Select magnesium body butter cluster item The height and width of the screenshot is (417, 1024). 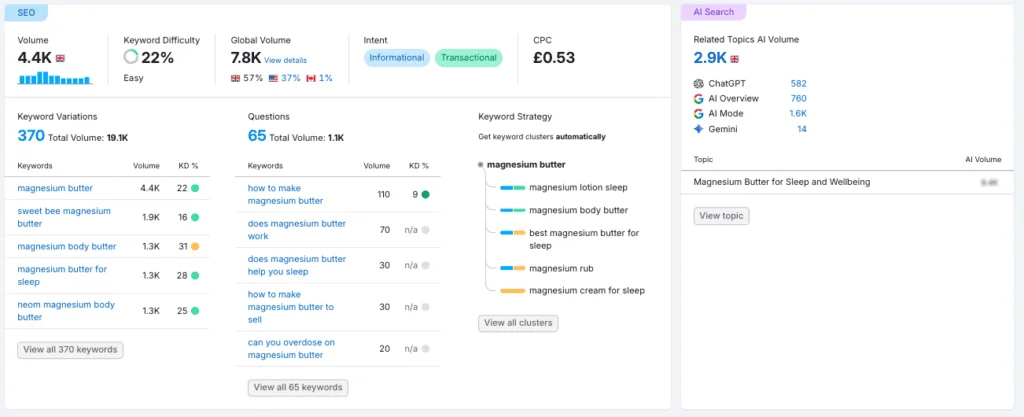(579, 210)
